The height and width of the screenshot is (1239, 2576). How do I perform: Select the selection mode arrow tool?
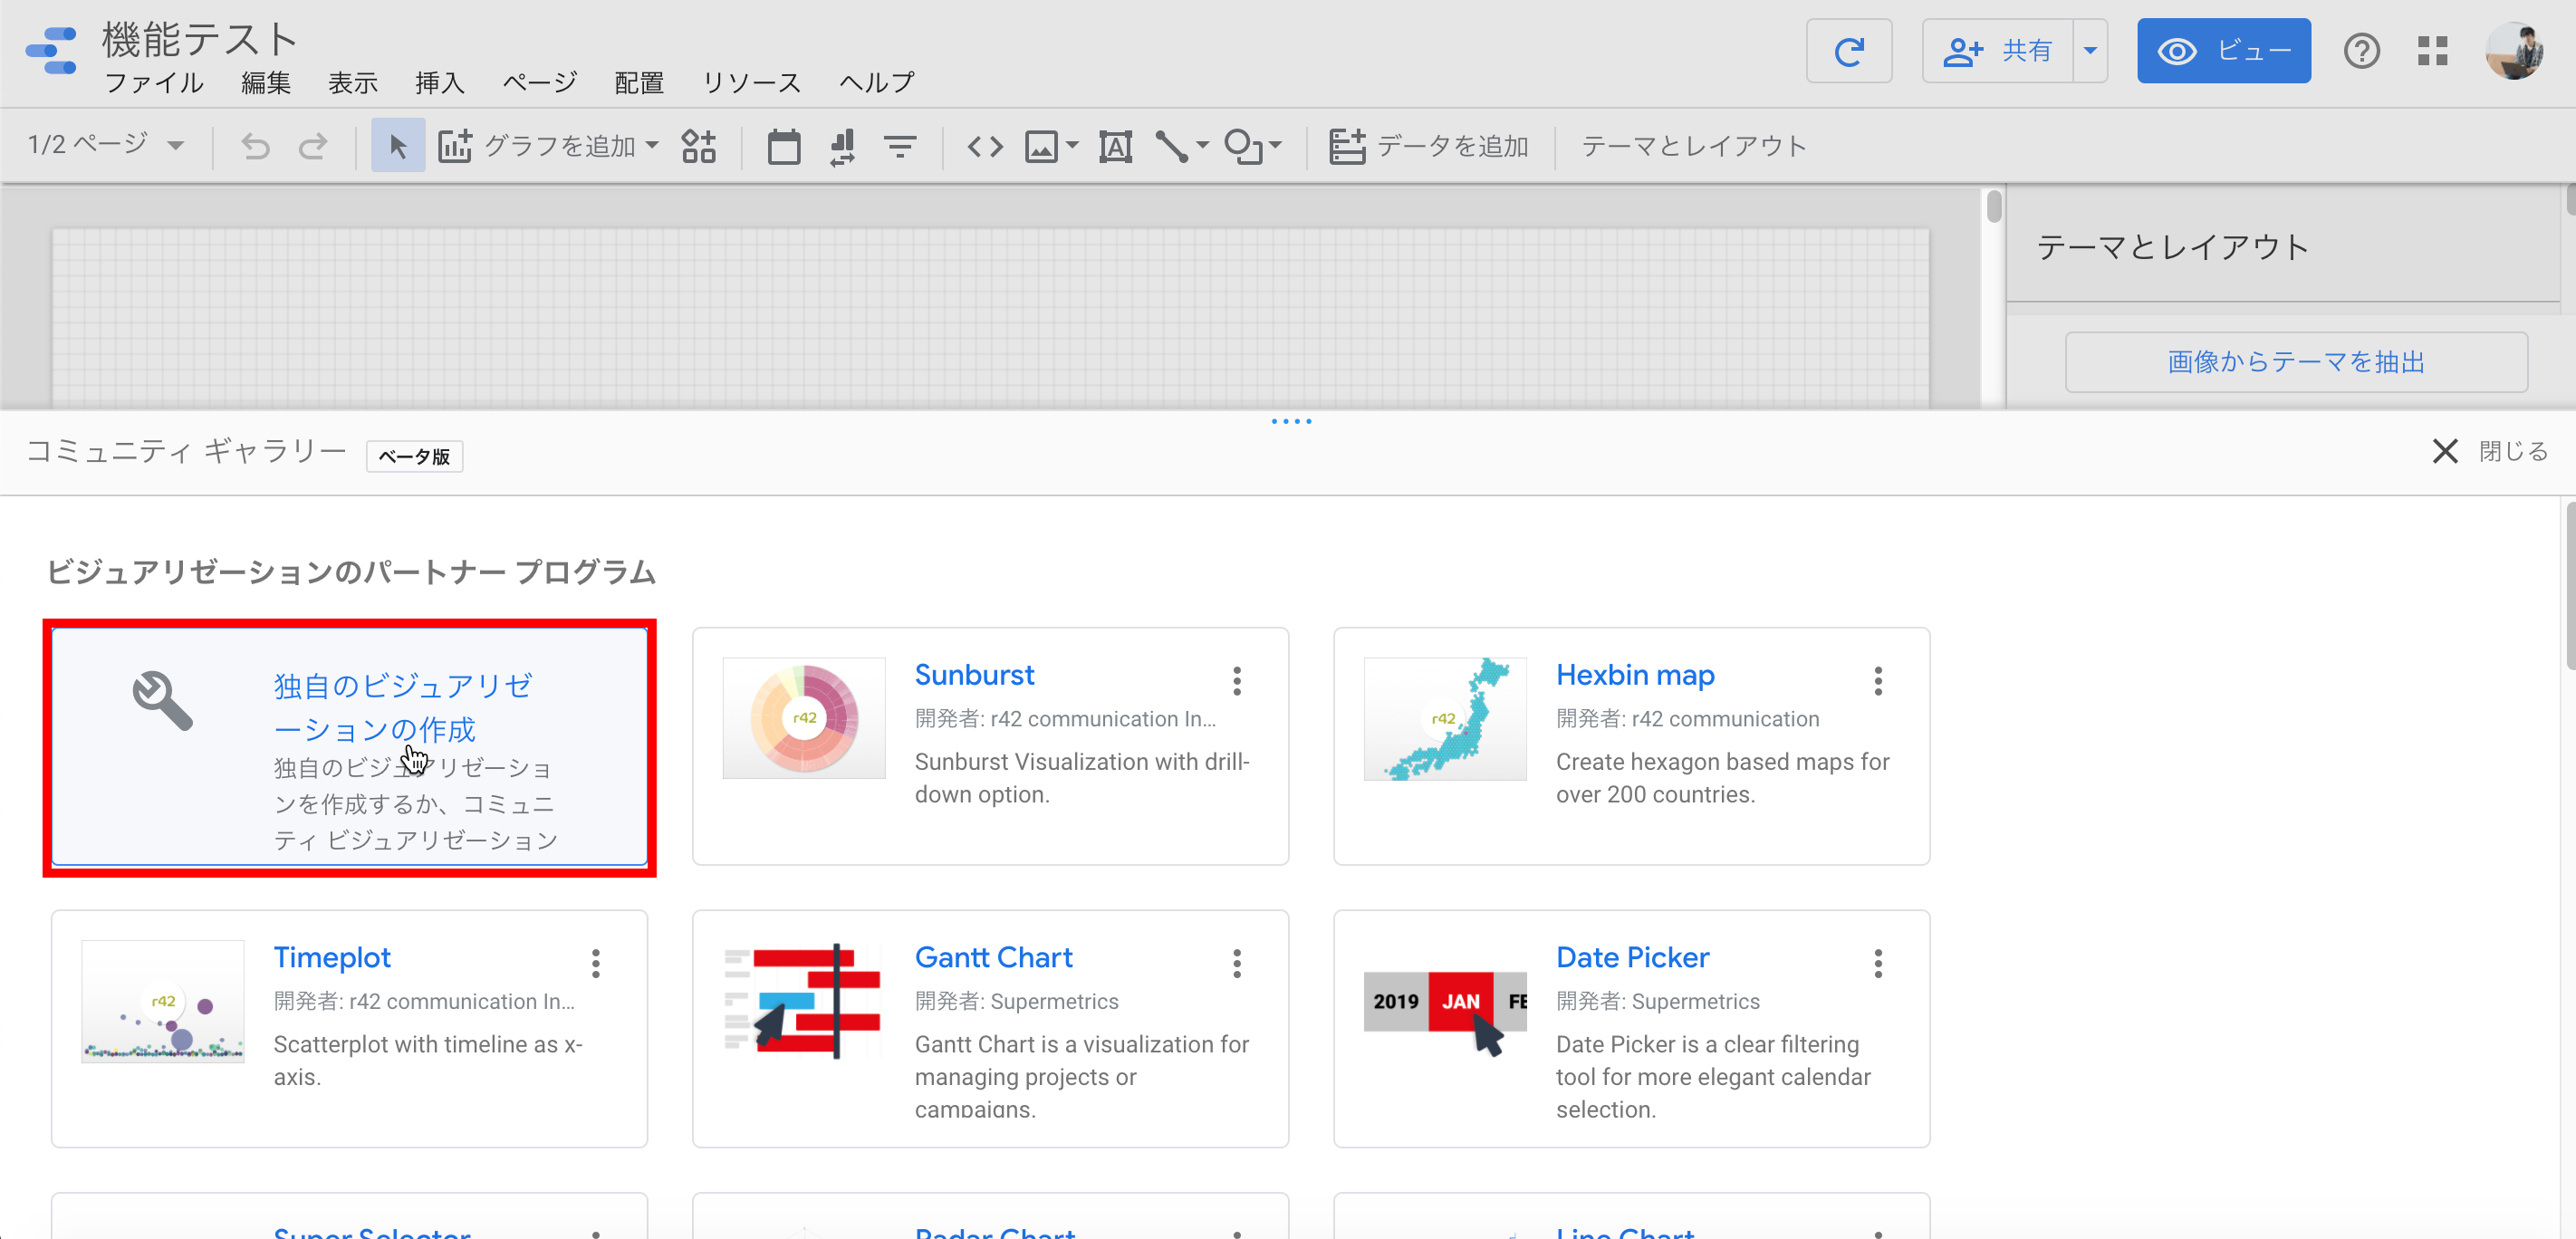397,147
